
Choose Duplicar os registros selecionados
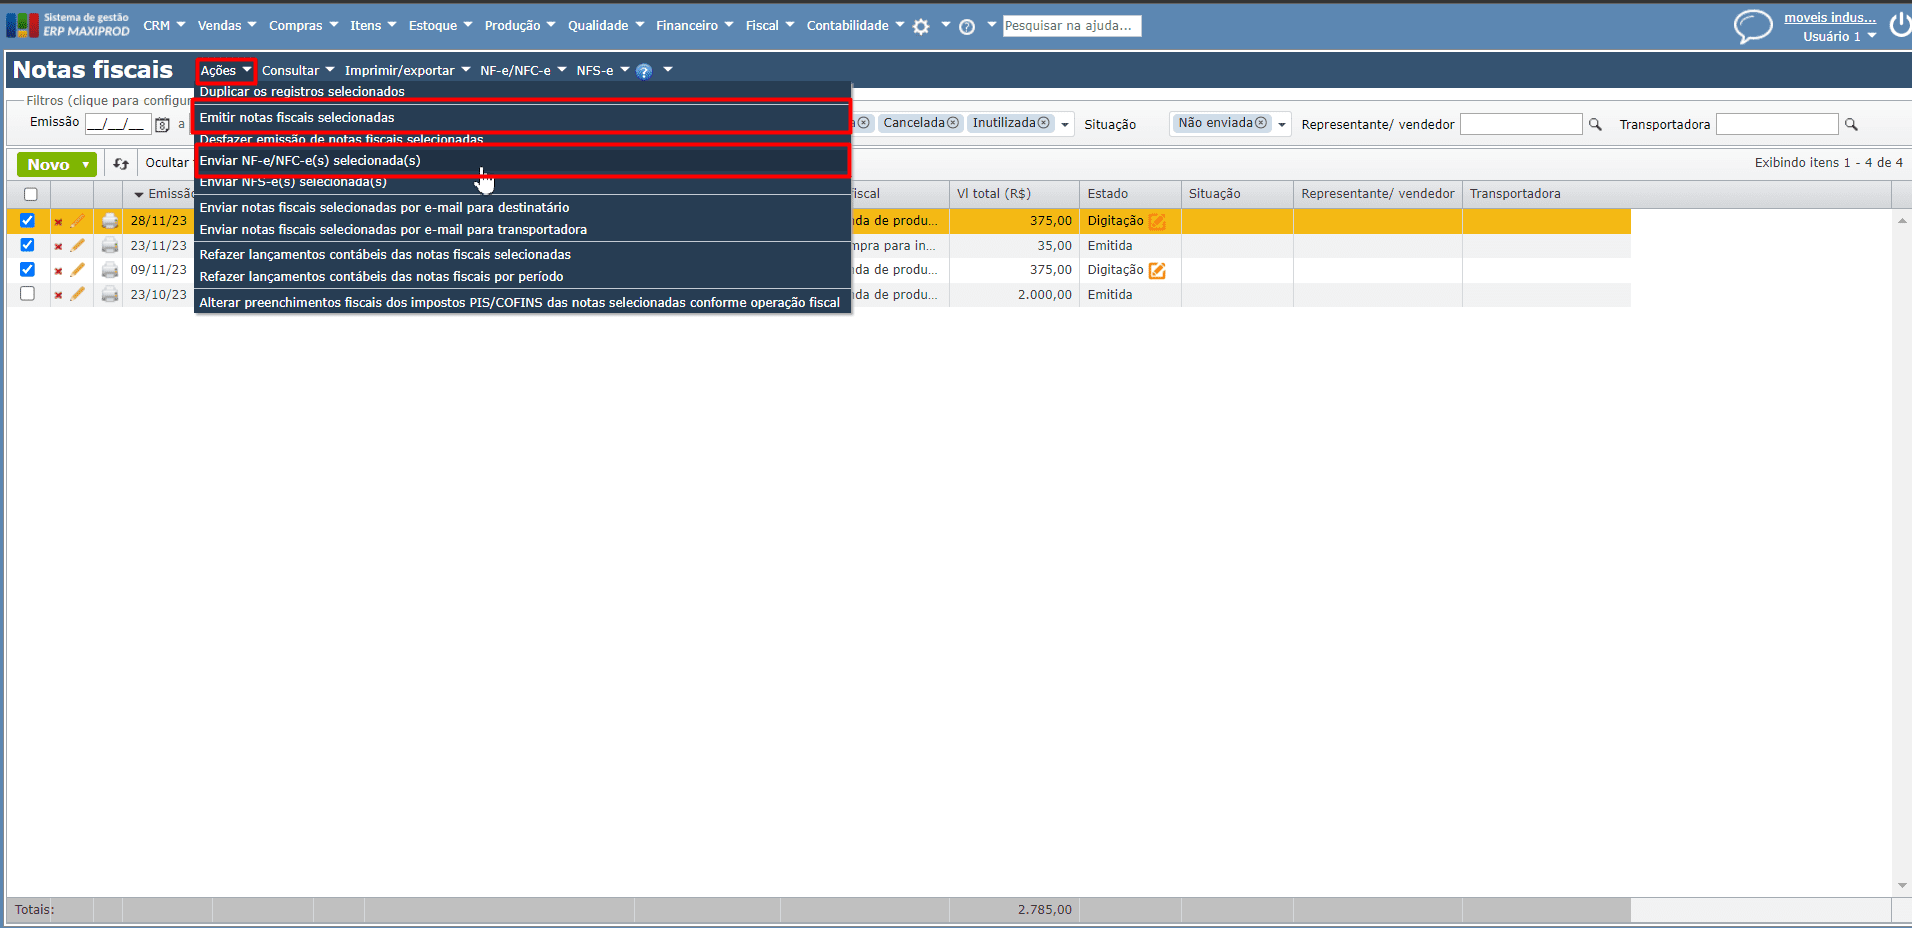(302, 92)
